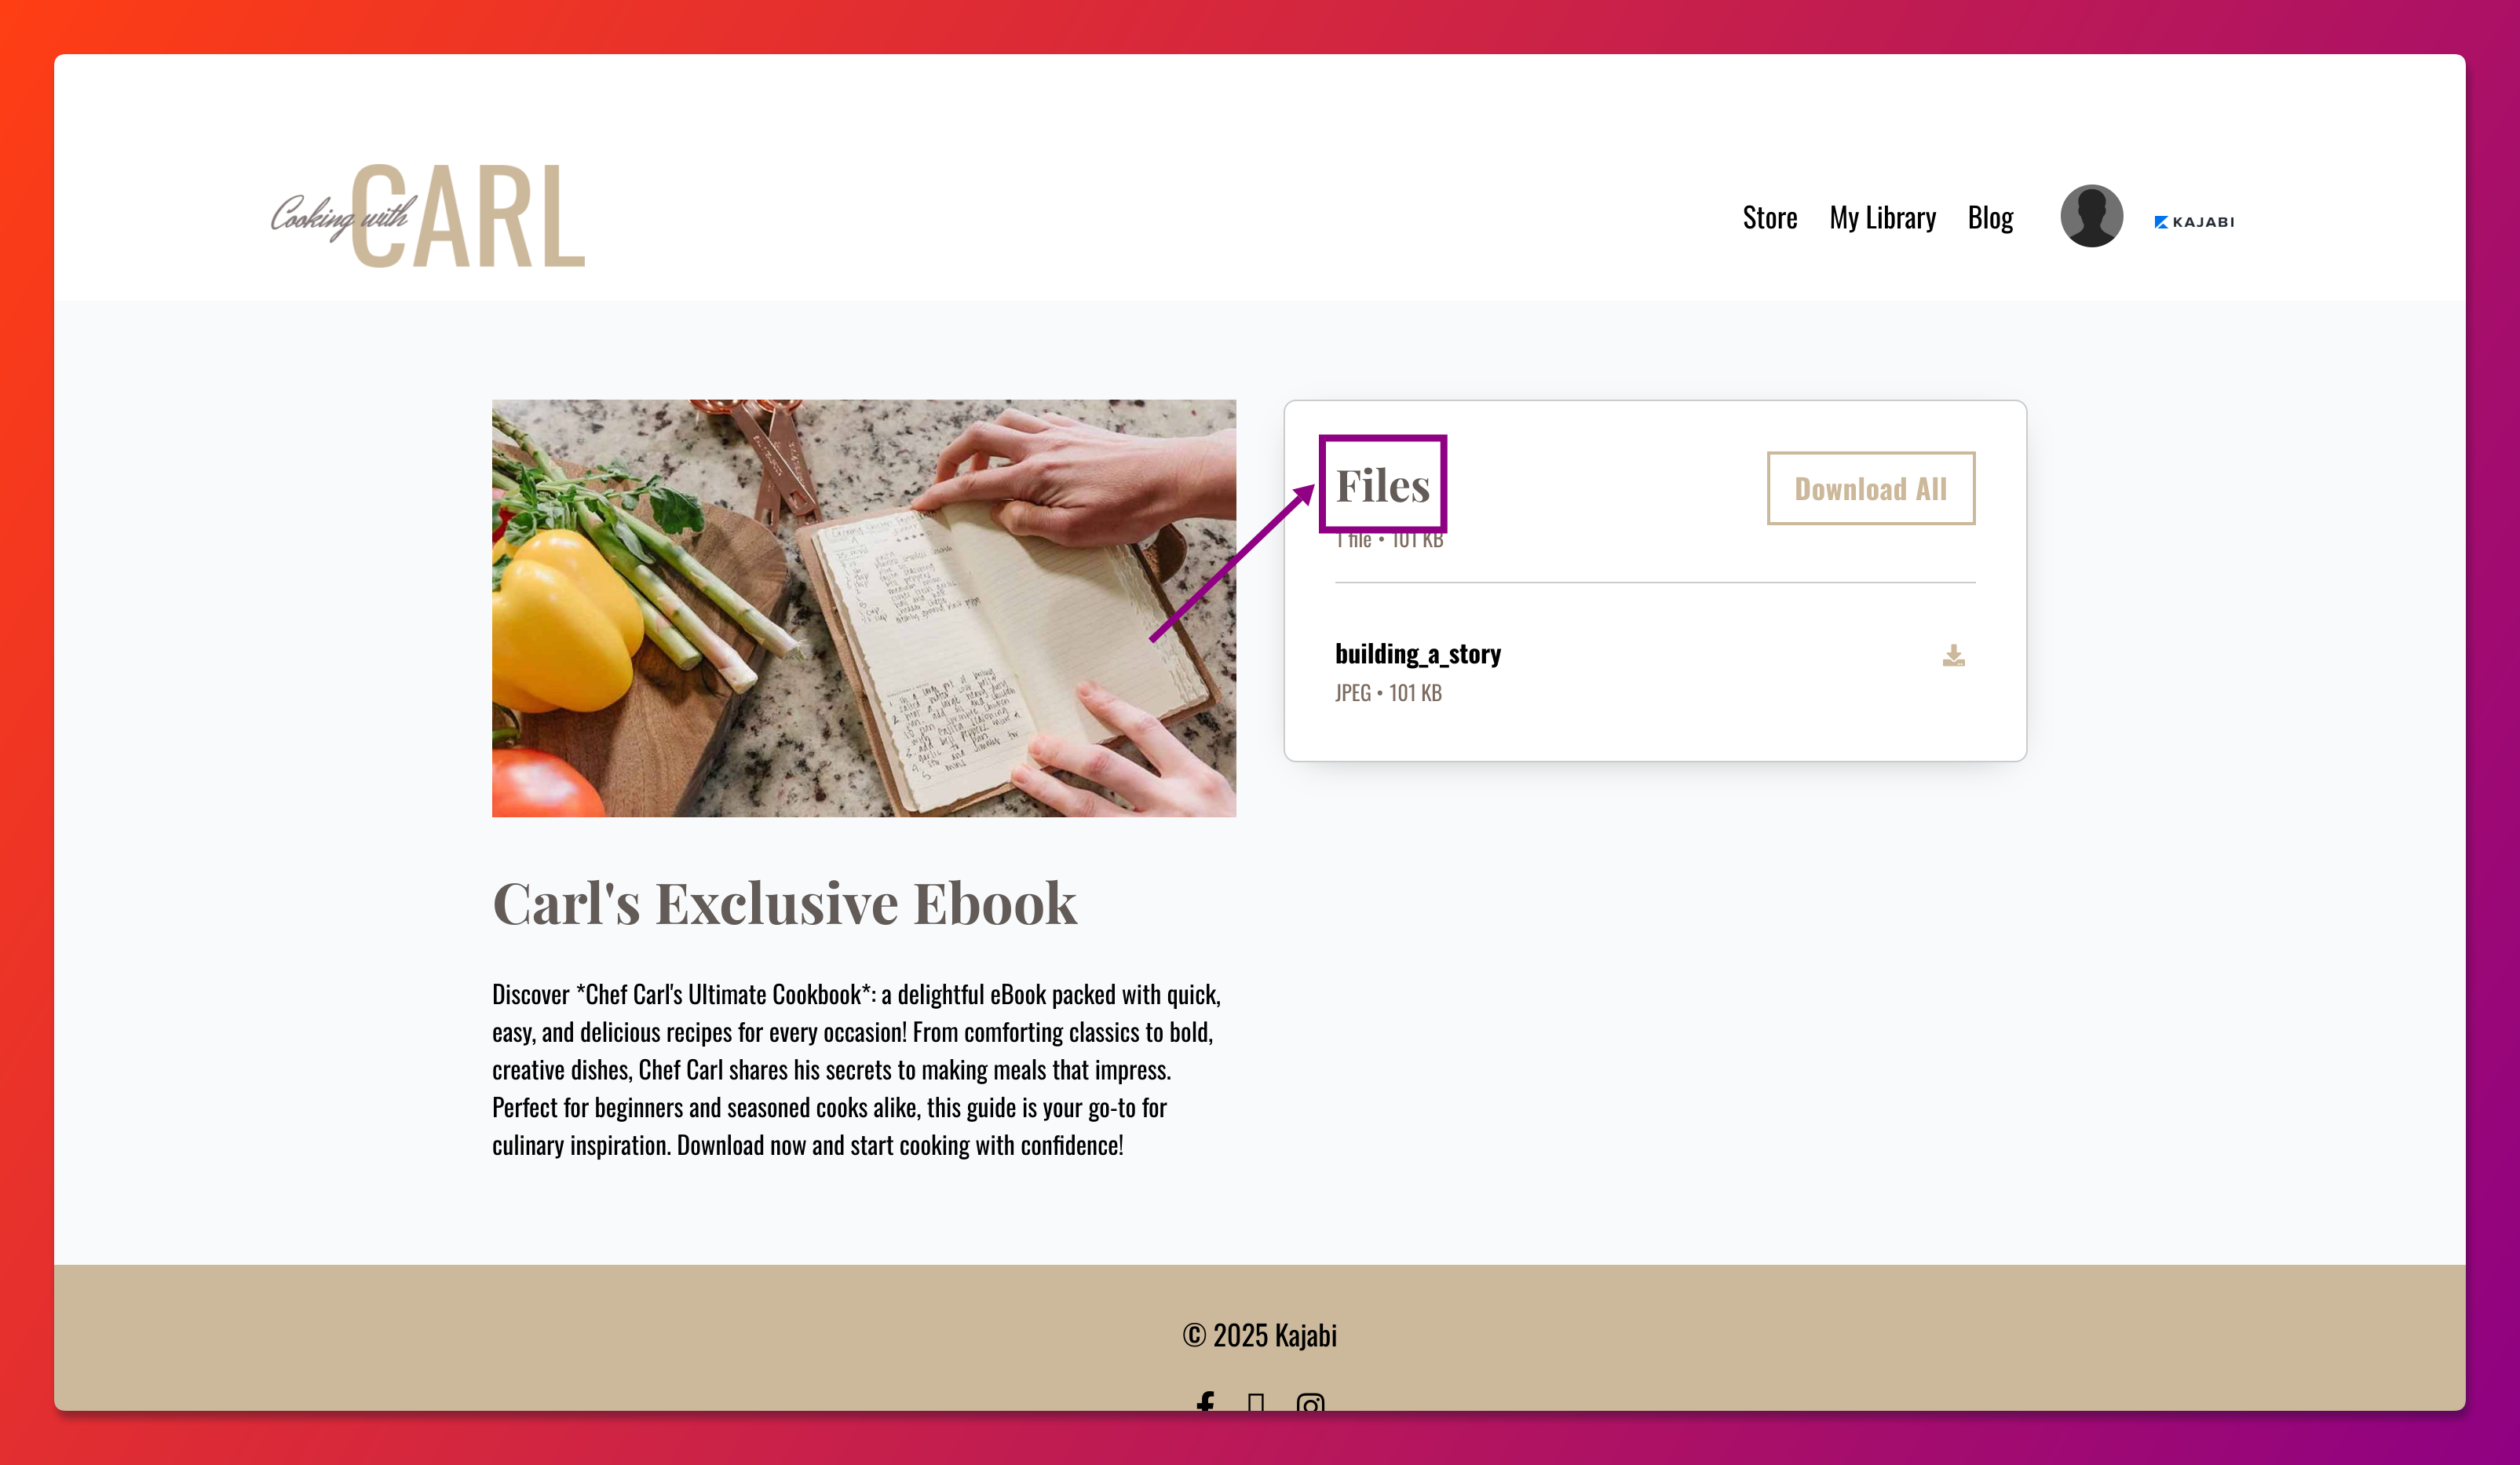Screen dimensions: 2520x1465
Task: Go to My Library
Action: pyautogui.click(x=1882, y=217)
